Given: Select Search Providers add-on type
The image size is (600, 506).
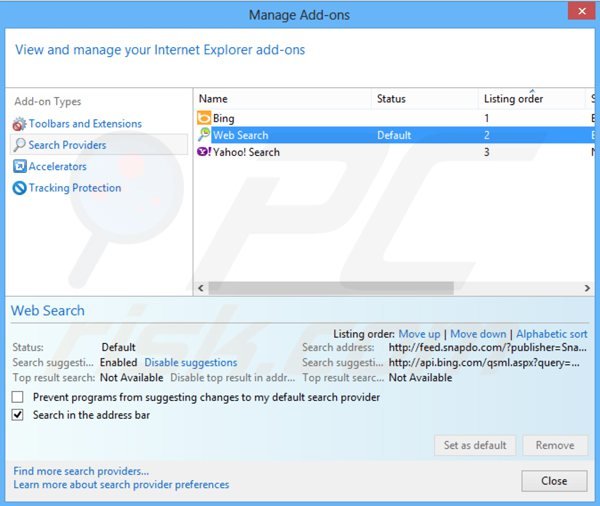Looking at the screenshot, I should coord(67,145).
